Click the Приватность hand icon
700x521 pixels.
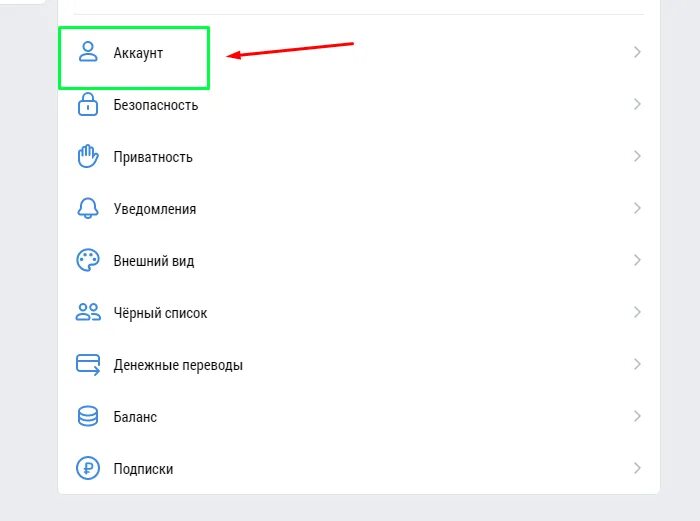[89, 156]
